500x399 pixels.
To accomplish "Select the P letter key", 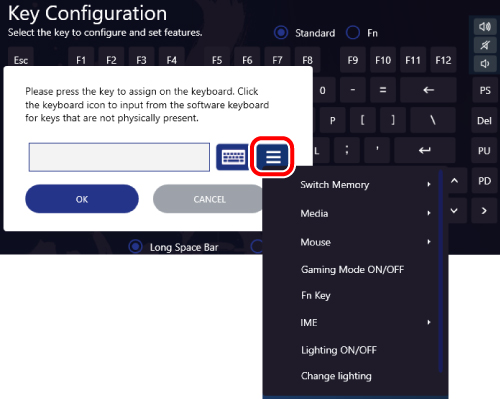I will (x=332, y=120).
